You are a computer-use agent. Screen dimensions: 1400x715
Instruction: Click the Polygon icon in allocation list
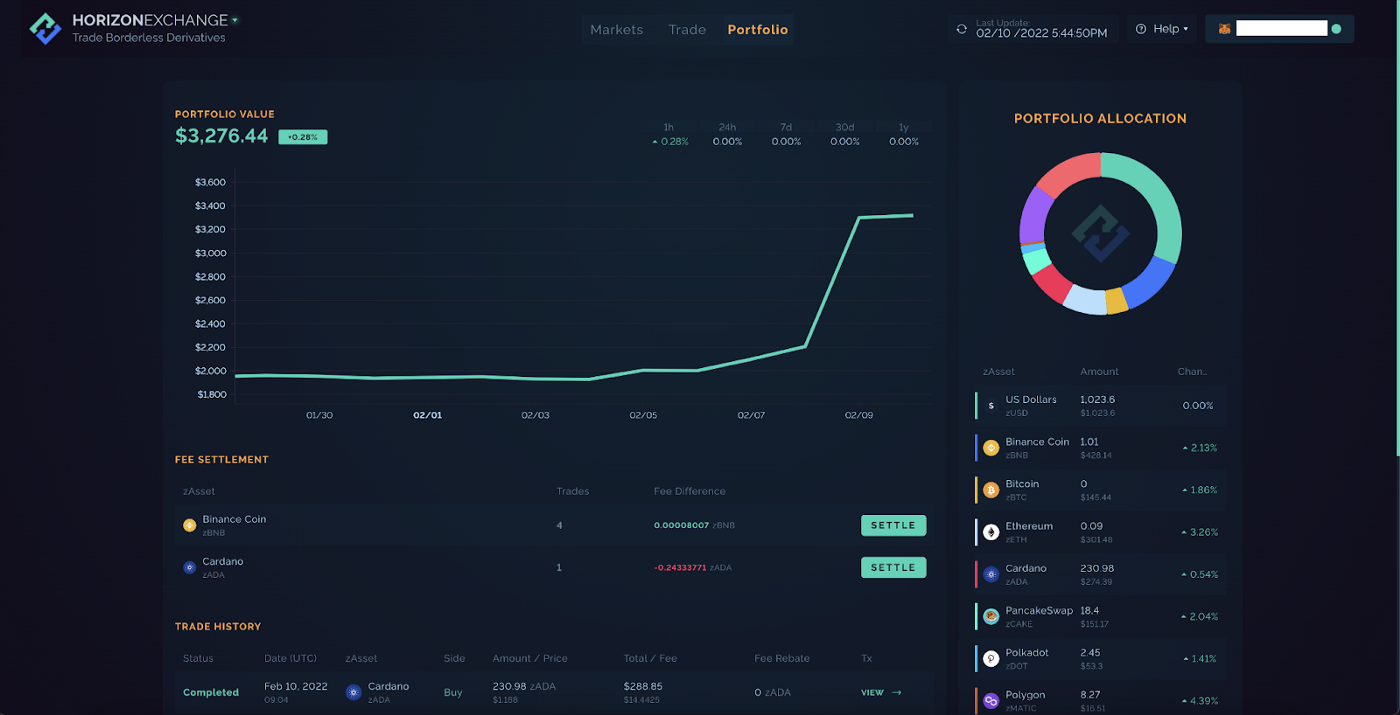click(x=991, y=700)
